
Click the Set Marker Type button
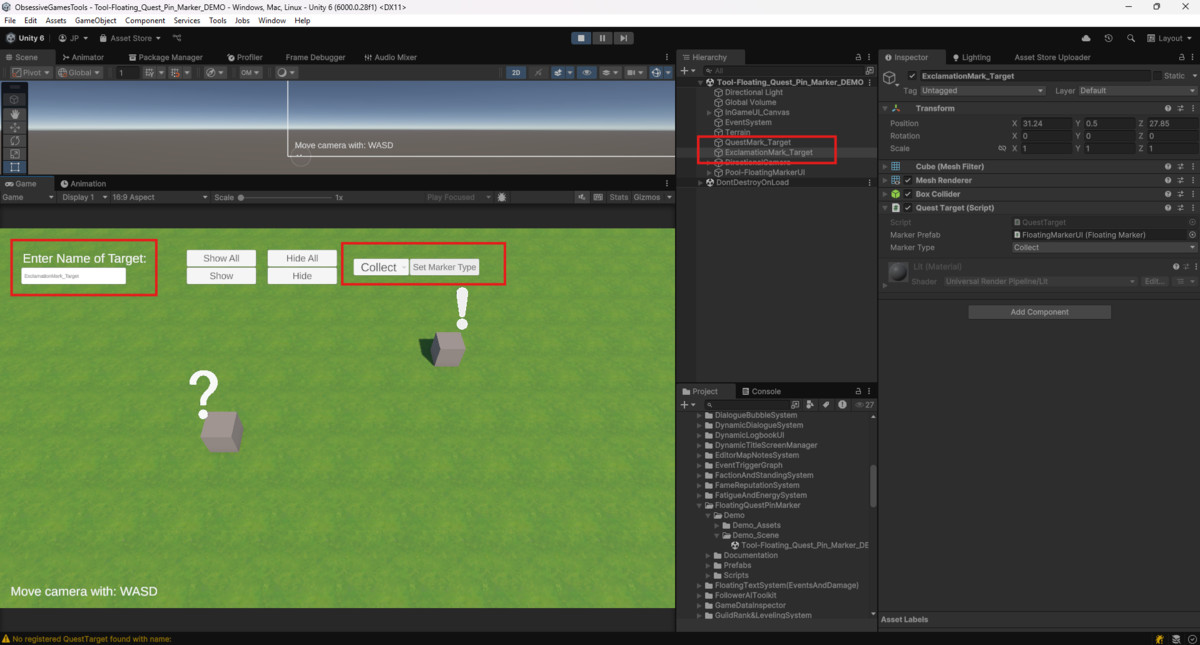point(444,267)
